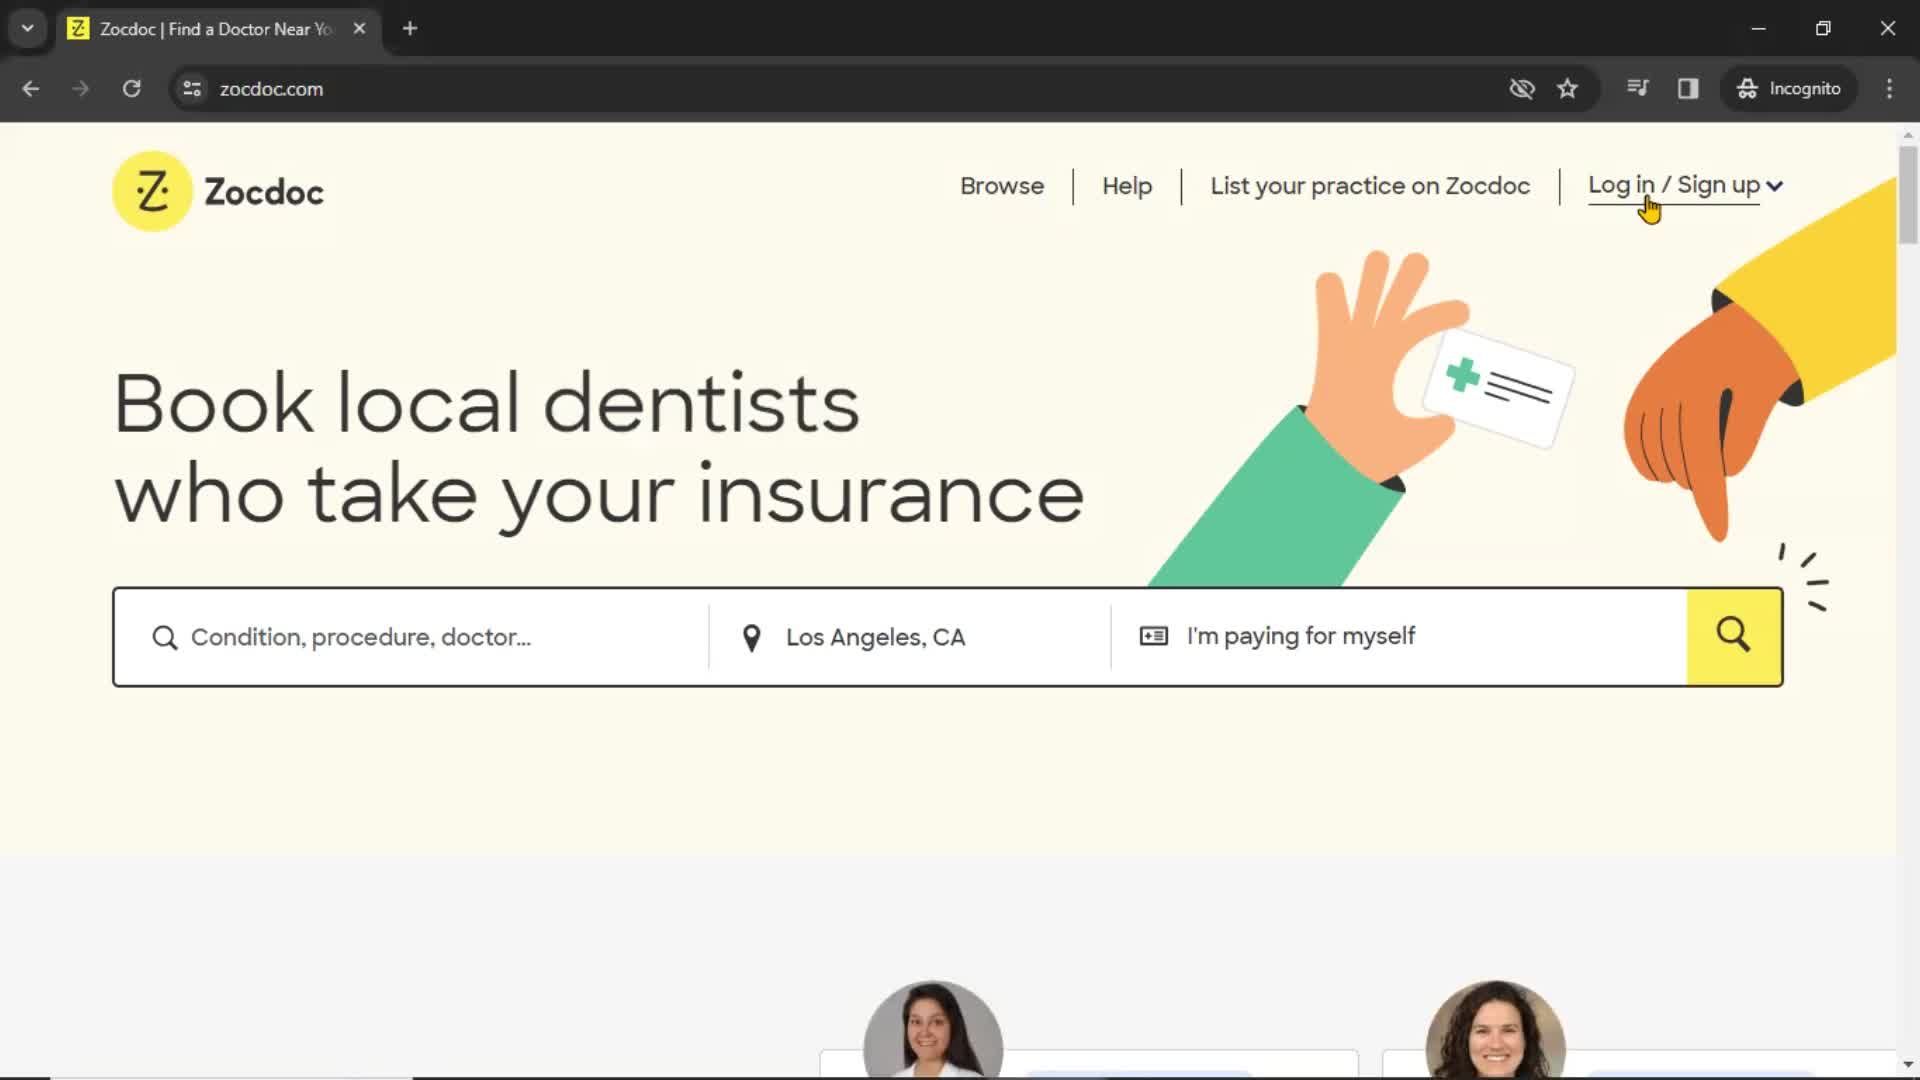
Task: Open the Help link
Action: [1127, 186]
